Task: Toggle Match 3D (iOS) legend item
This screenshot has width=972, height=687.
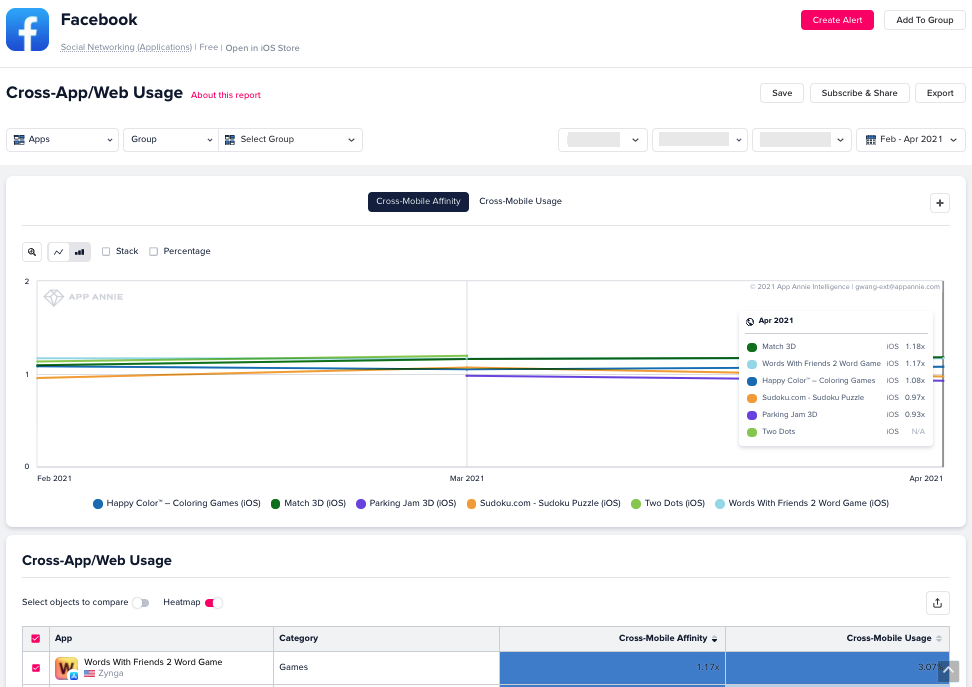Action: [x=308, y=503]
